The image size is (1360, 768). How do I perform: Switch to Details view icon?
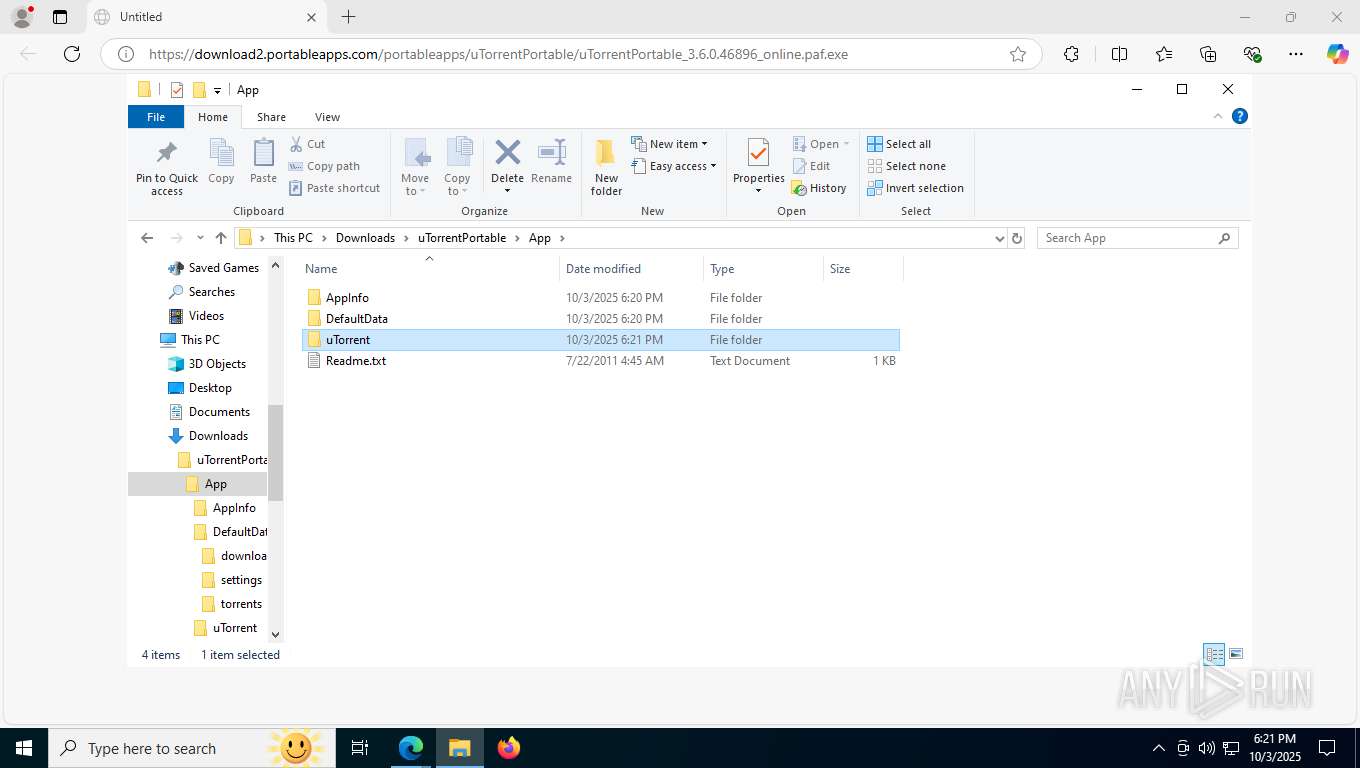[1214, 654]
